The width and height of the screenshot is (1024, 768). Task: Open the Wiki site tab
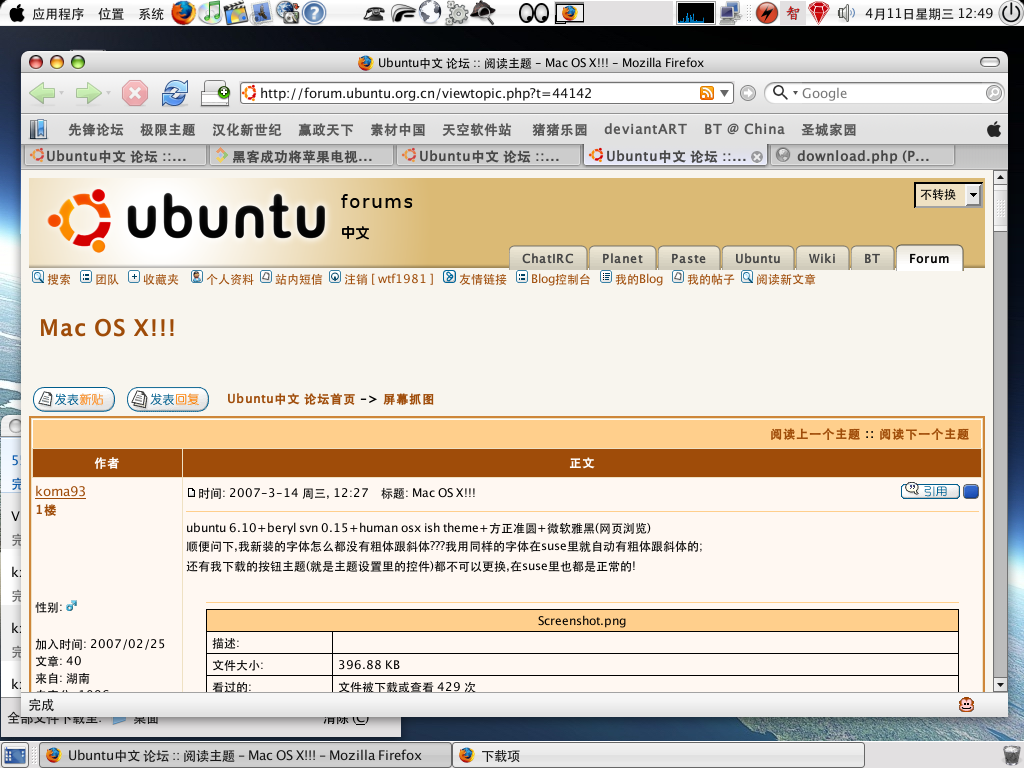pos(822,258)
